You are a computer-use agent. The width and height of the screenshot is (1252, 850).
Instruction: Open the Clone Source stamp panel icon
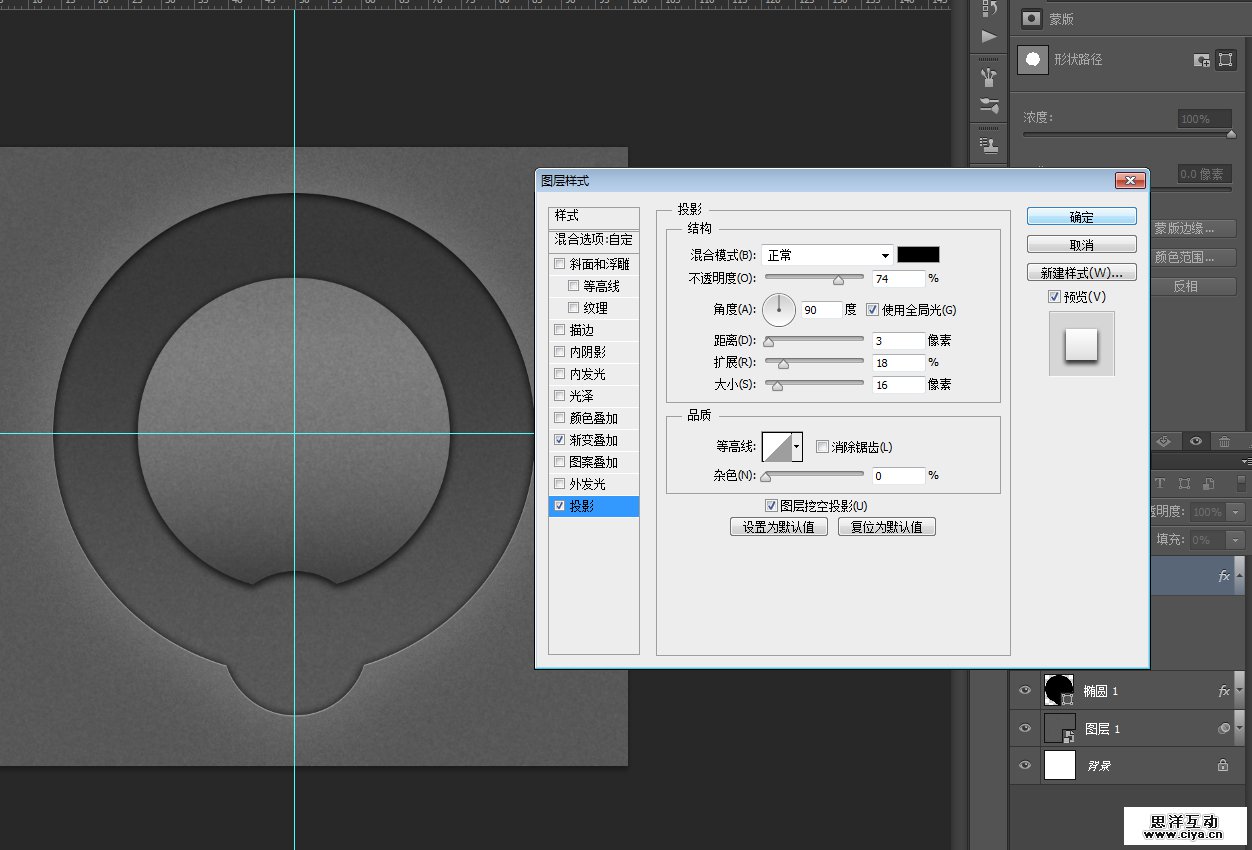click(x=989, y=145)
